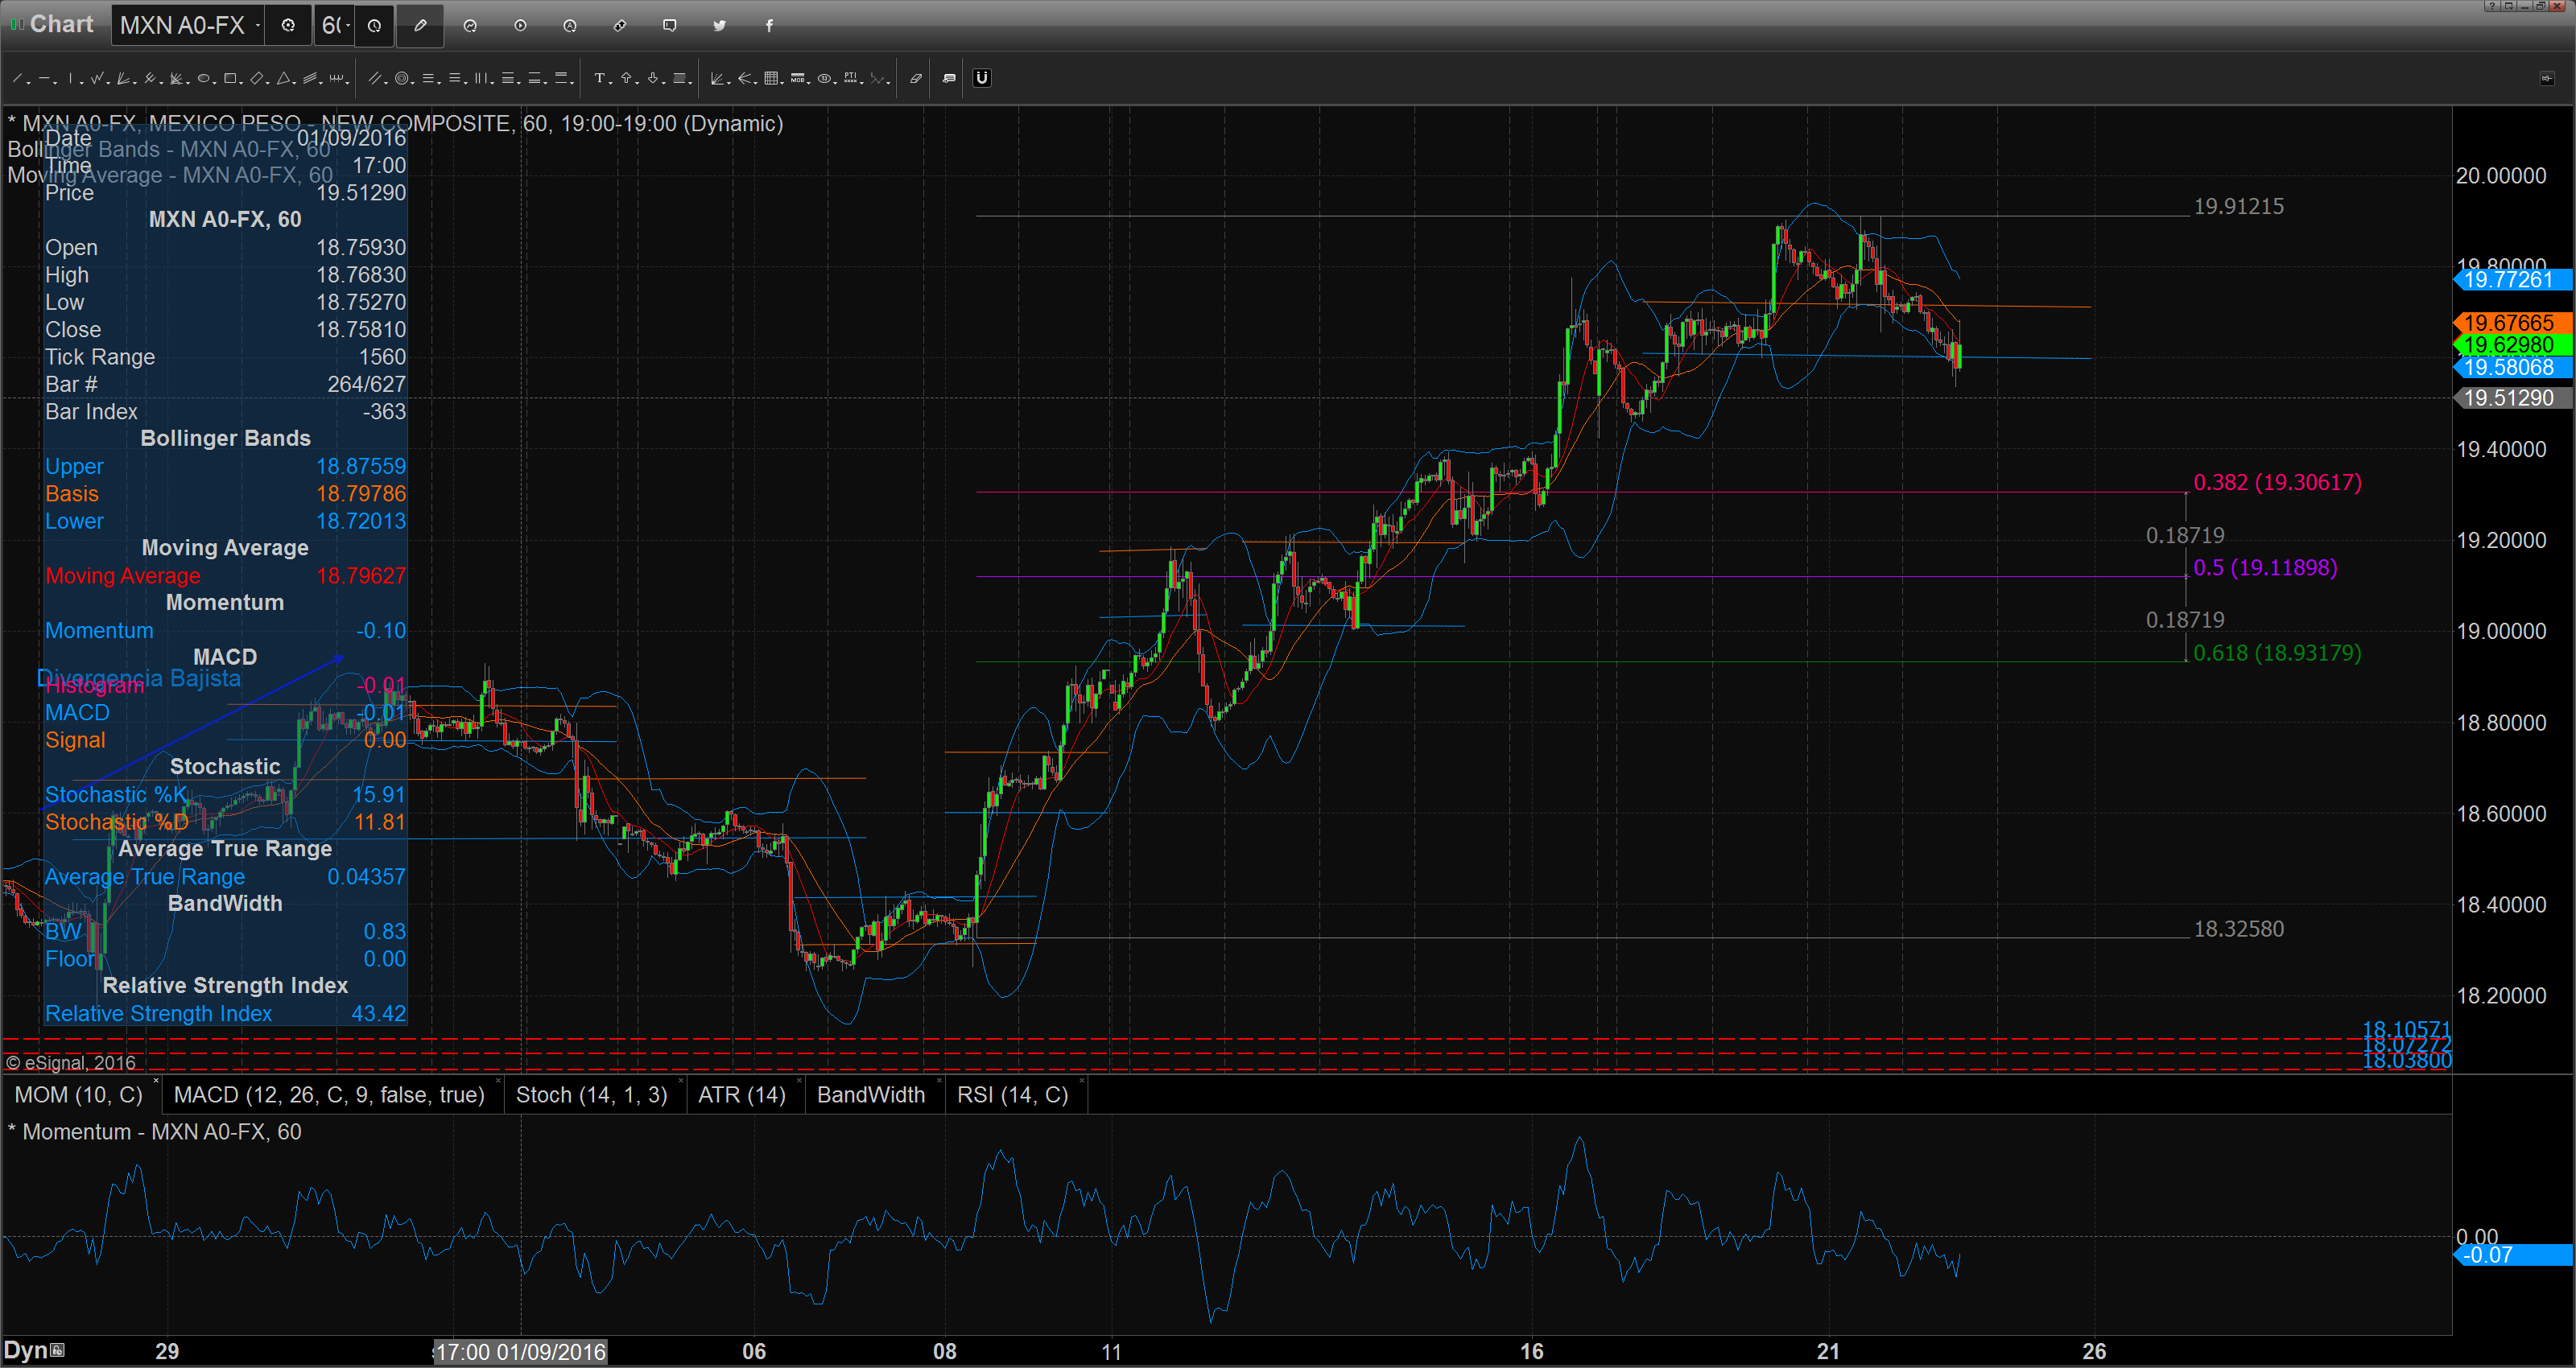Select the MOB study tool
This screenshot has width=2576, height=1368.
[x=797, y=78]
